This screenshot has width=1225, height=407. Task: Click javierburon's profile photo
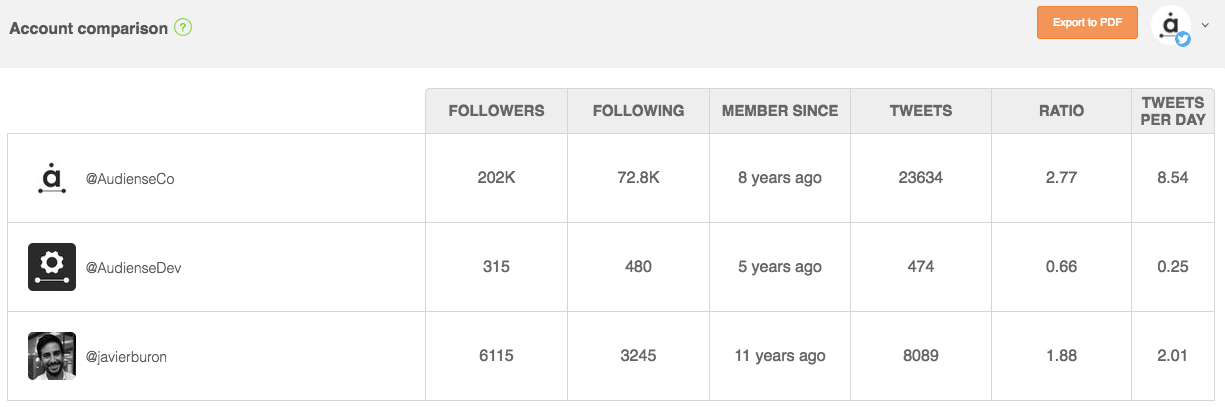tap(52, 356)
